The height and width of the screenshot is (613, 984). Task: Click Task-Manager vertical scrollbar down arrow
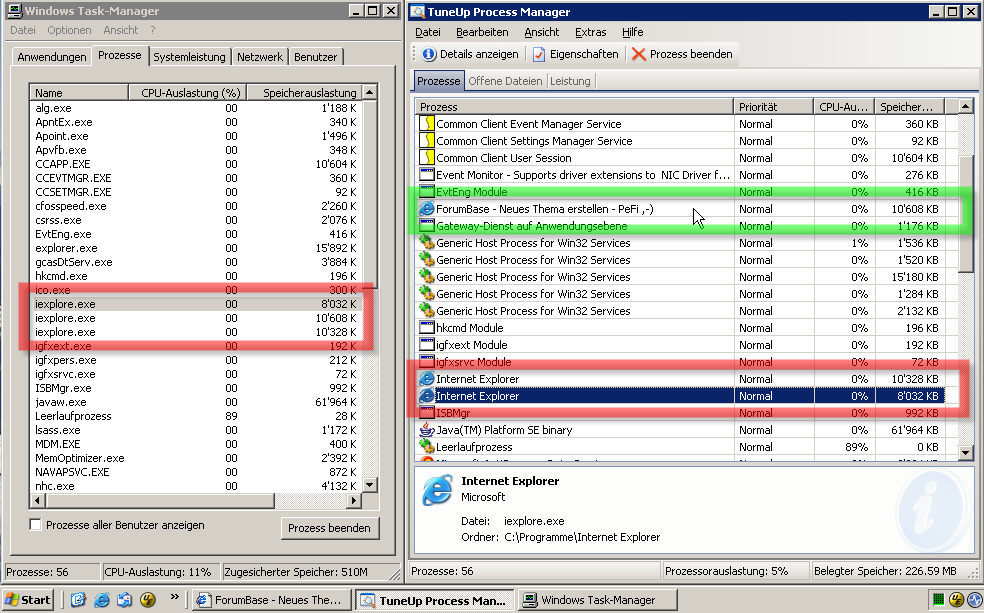(x=370, y=484)
